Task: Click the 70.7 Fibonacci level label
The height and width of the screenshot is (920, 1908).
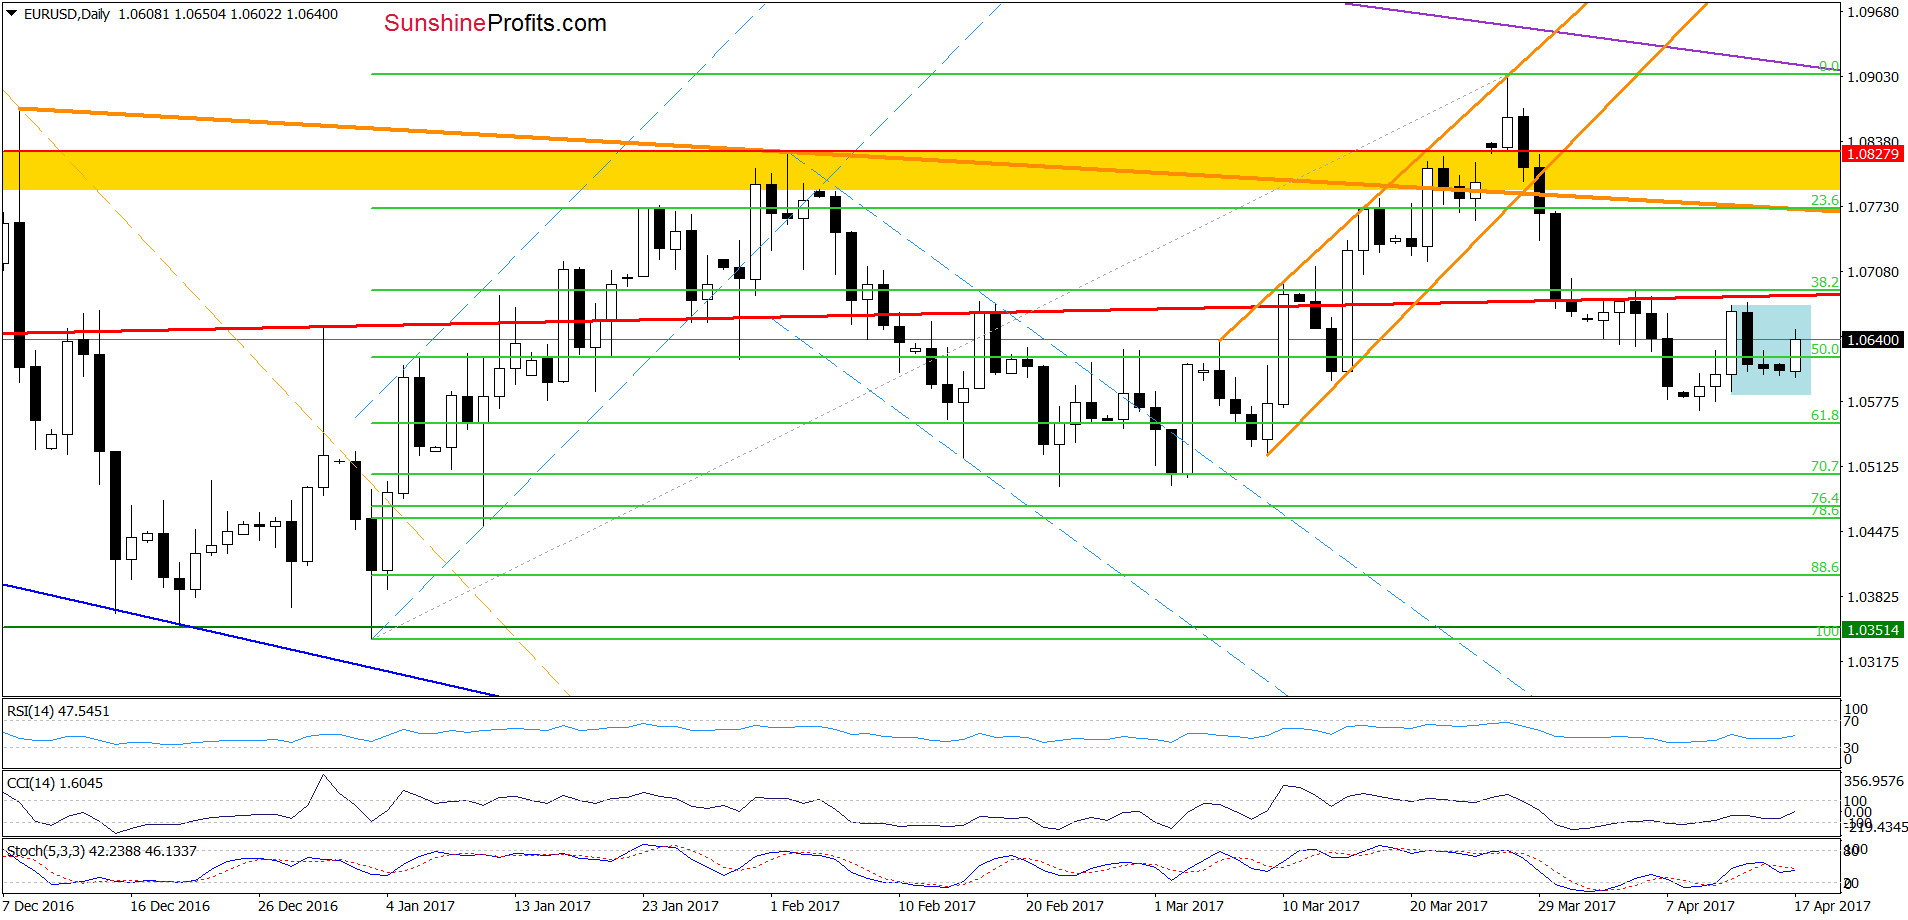Action: (x=1825, y=466)
